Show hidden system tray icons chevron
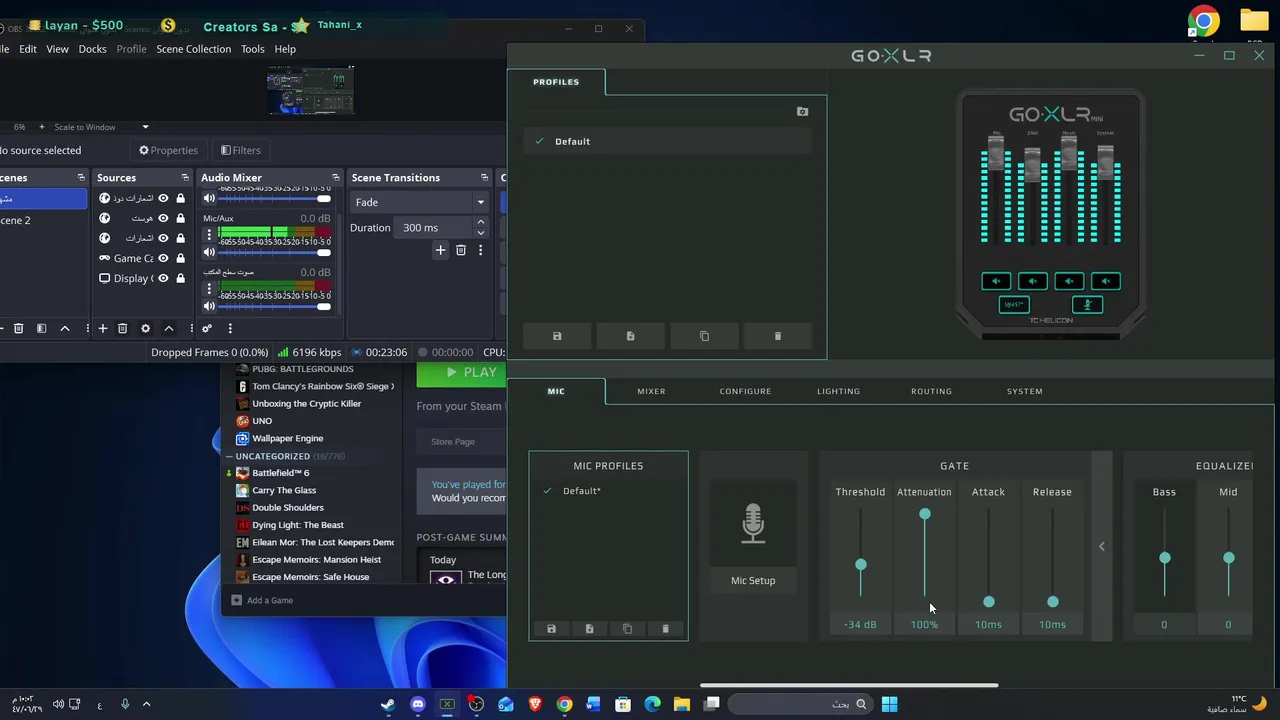This screenshot has width=1280, height=720. (146, 704)
